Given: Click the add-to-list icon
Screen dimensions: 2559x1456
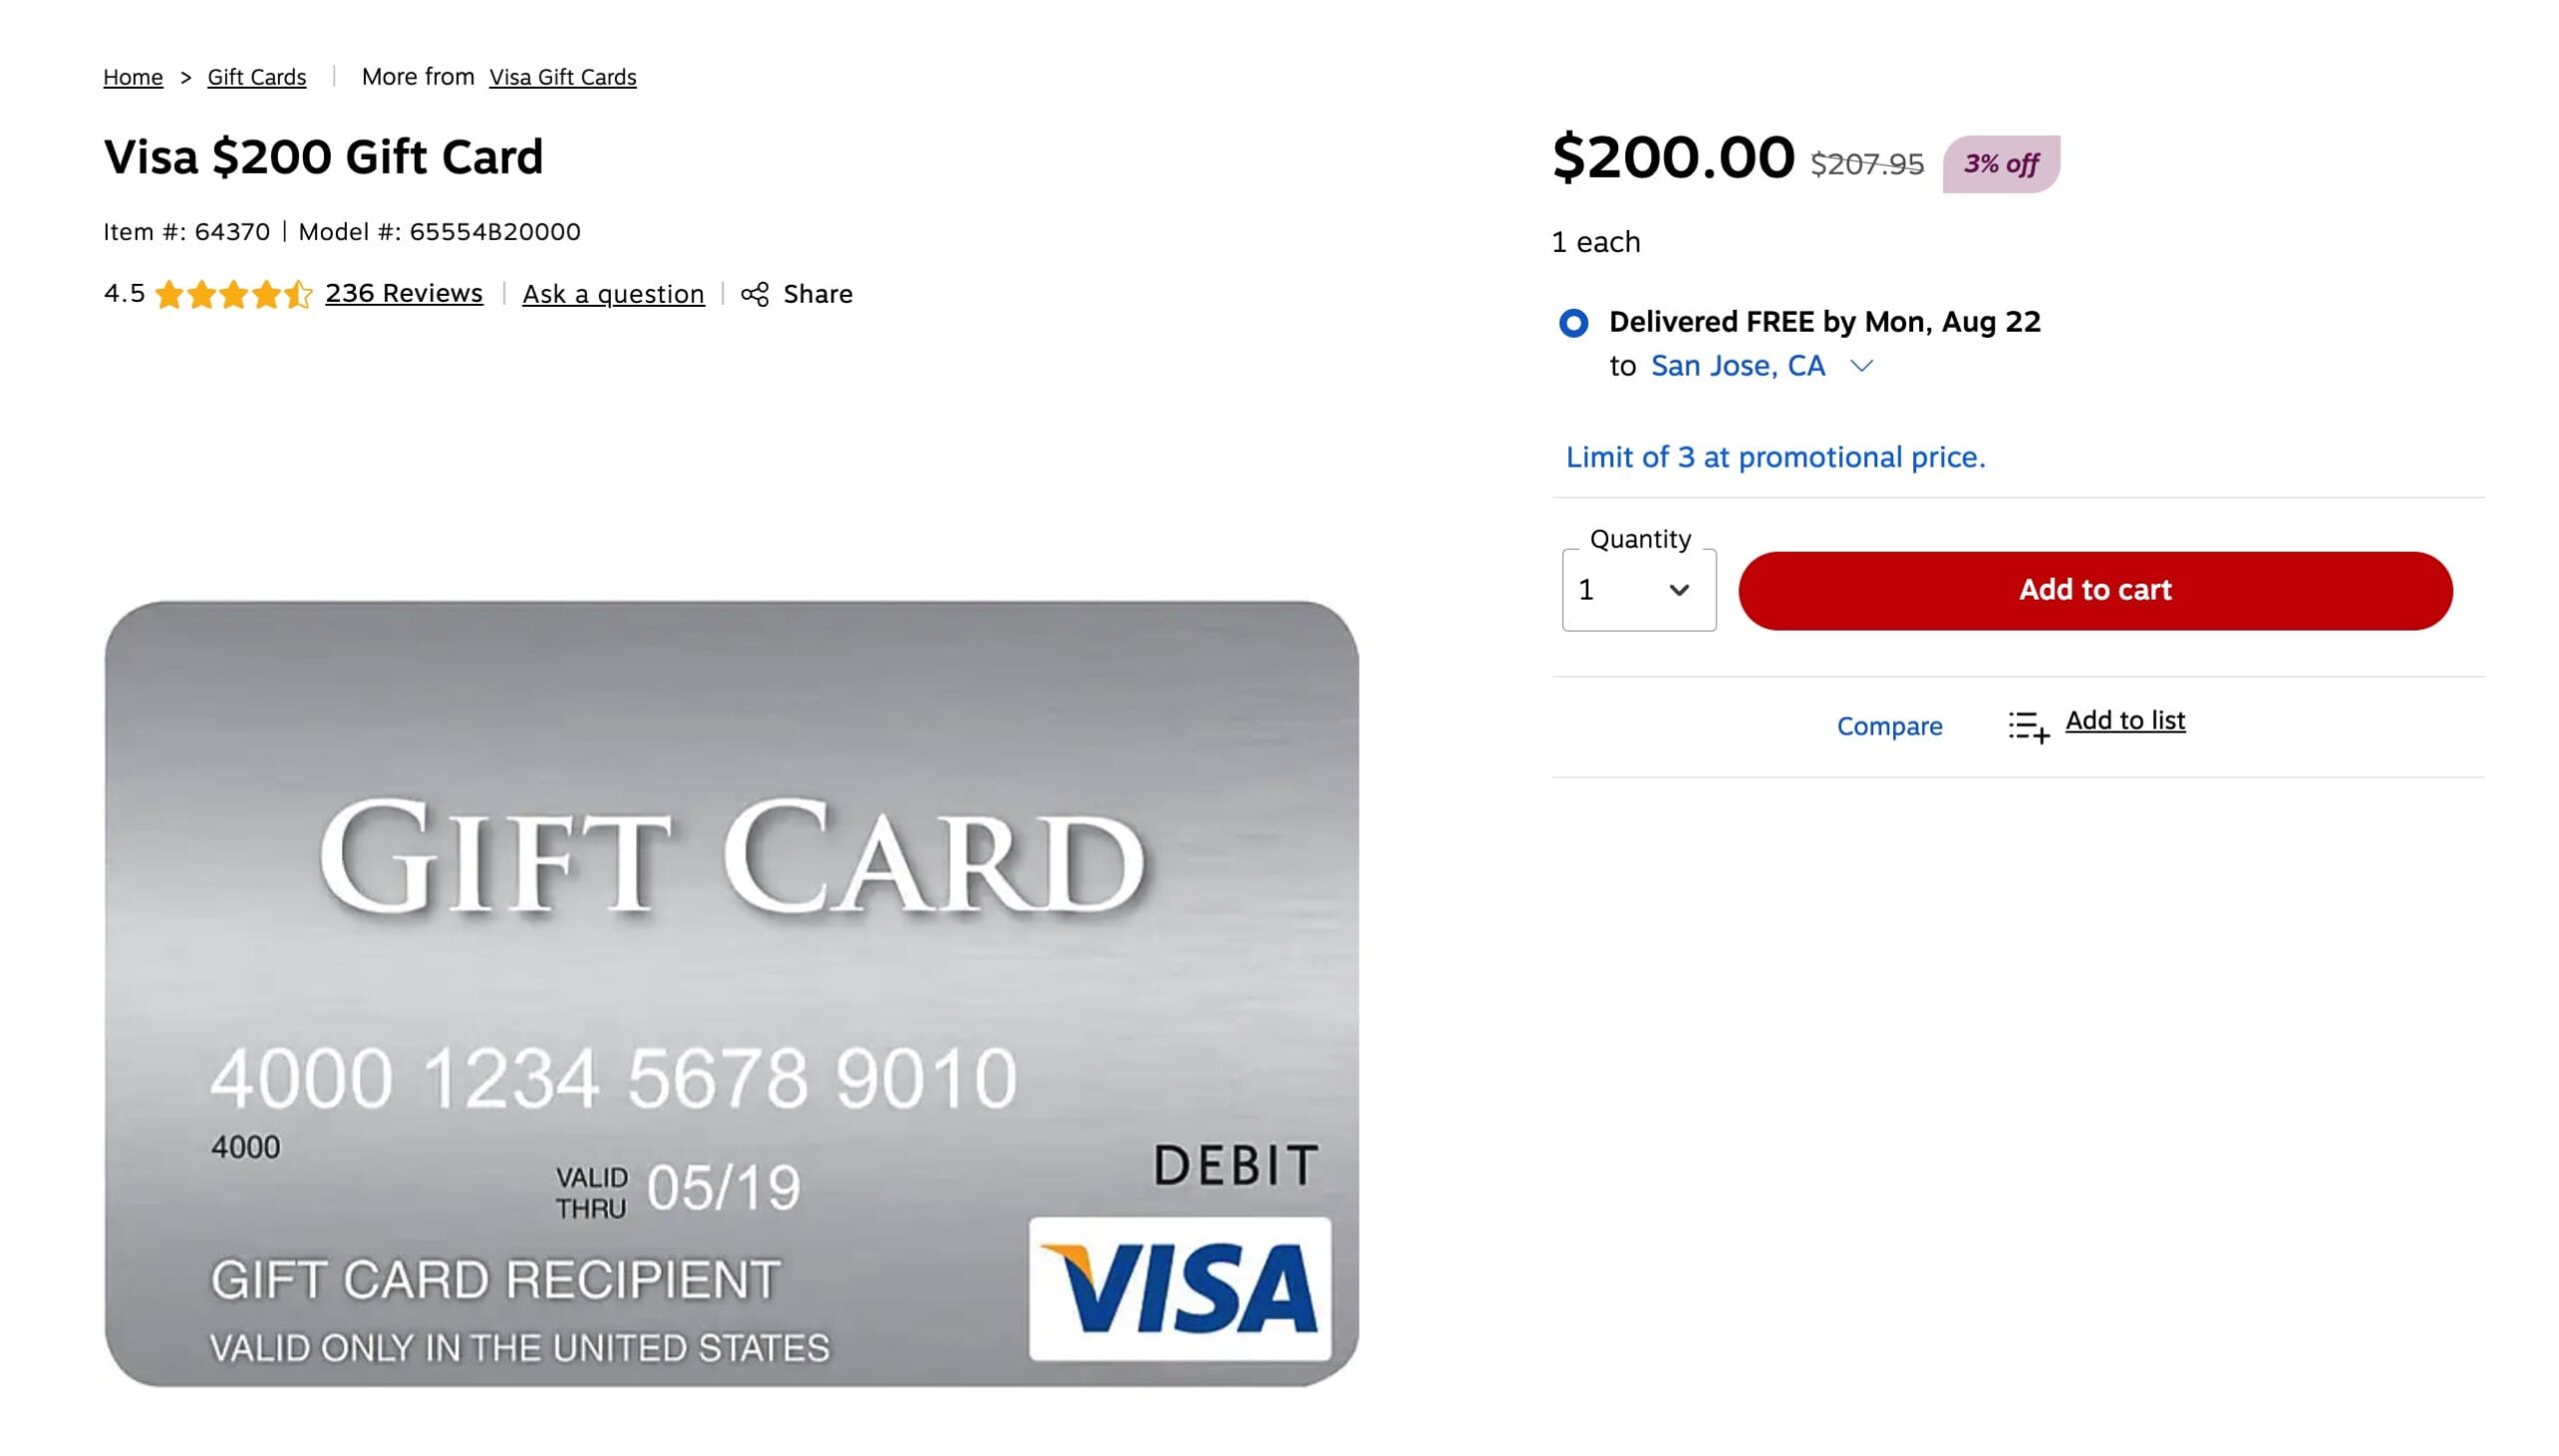Looking at the screenshot, I should (2029, 726).
